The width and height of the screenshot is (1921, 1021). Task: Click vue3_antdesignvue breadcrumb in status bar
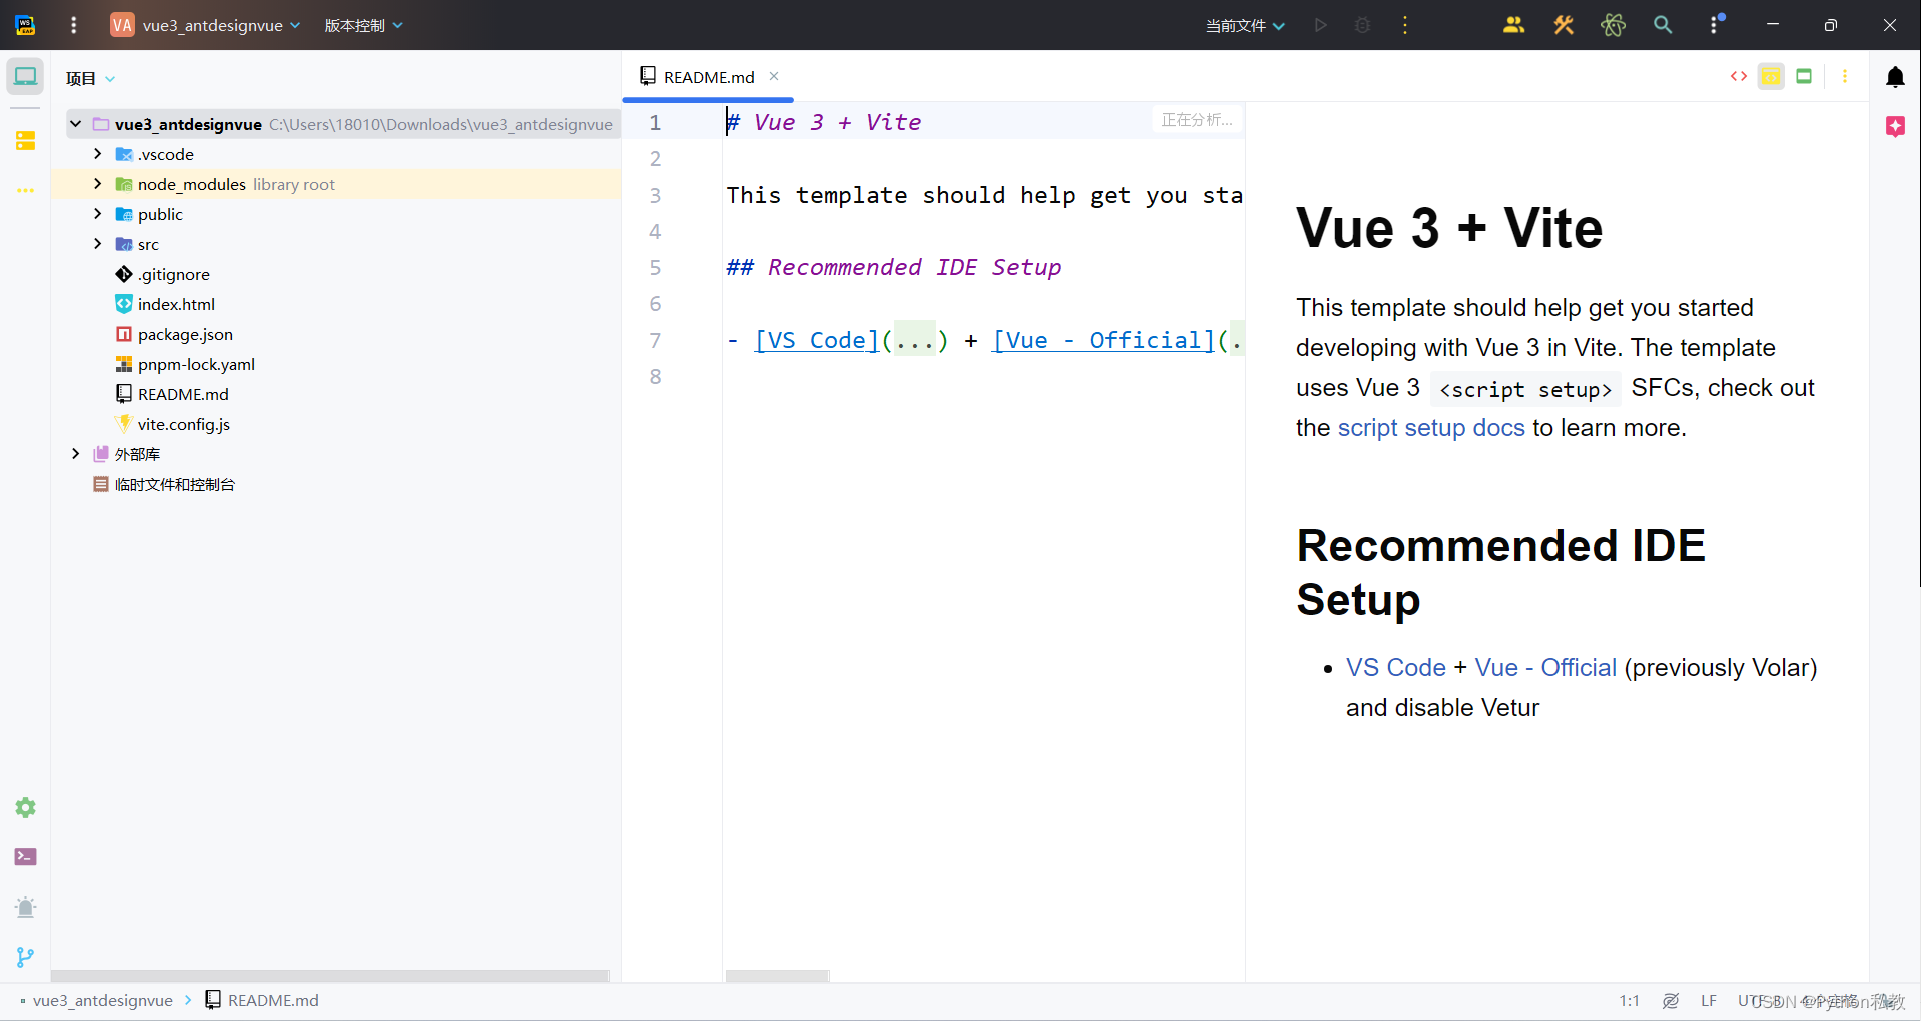click(102, 1000)
